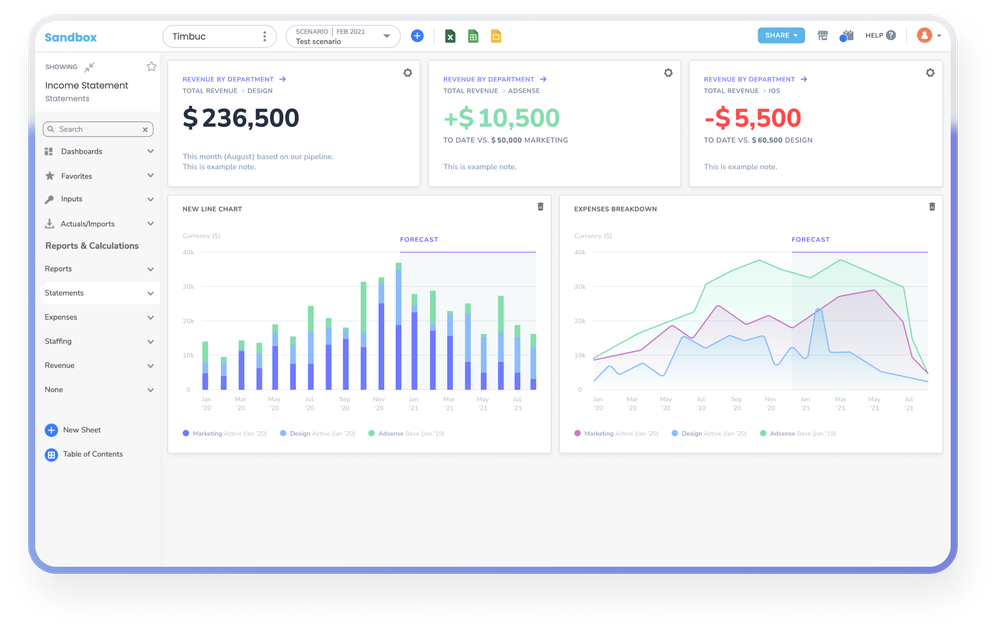
Task: Open settings gear on Design revenue card
Action: click(408, 73)
